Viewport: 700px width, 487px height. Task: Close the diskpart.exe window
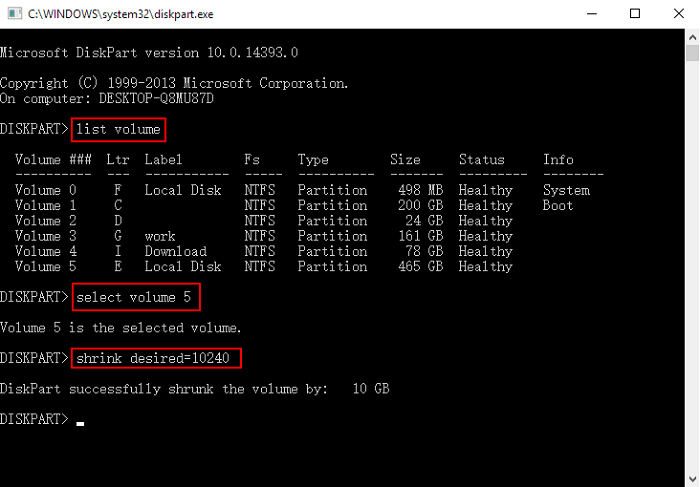[x=677, y=15]
